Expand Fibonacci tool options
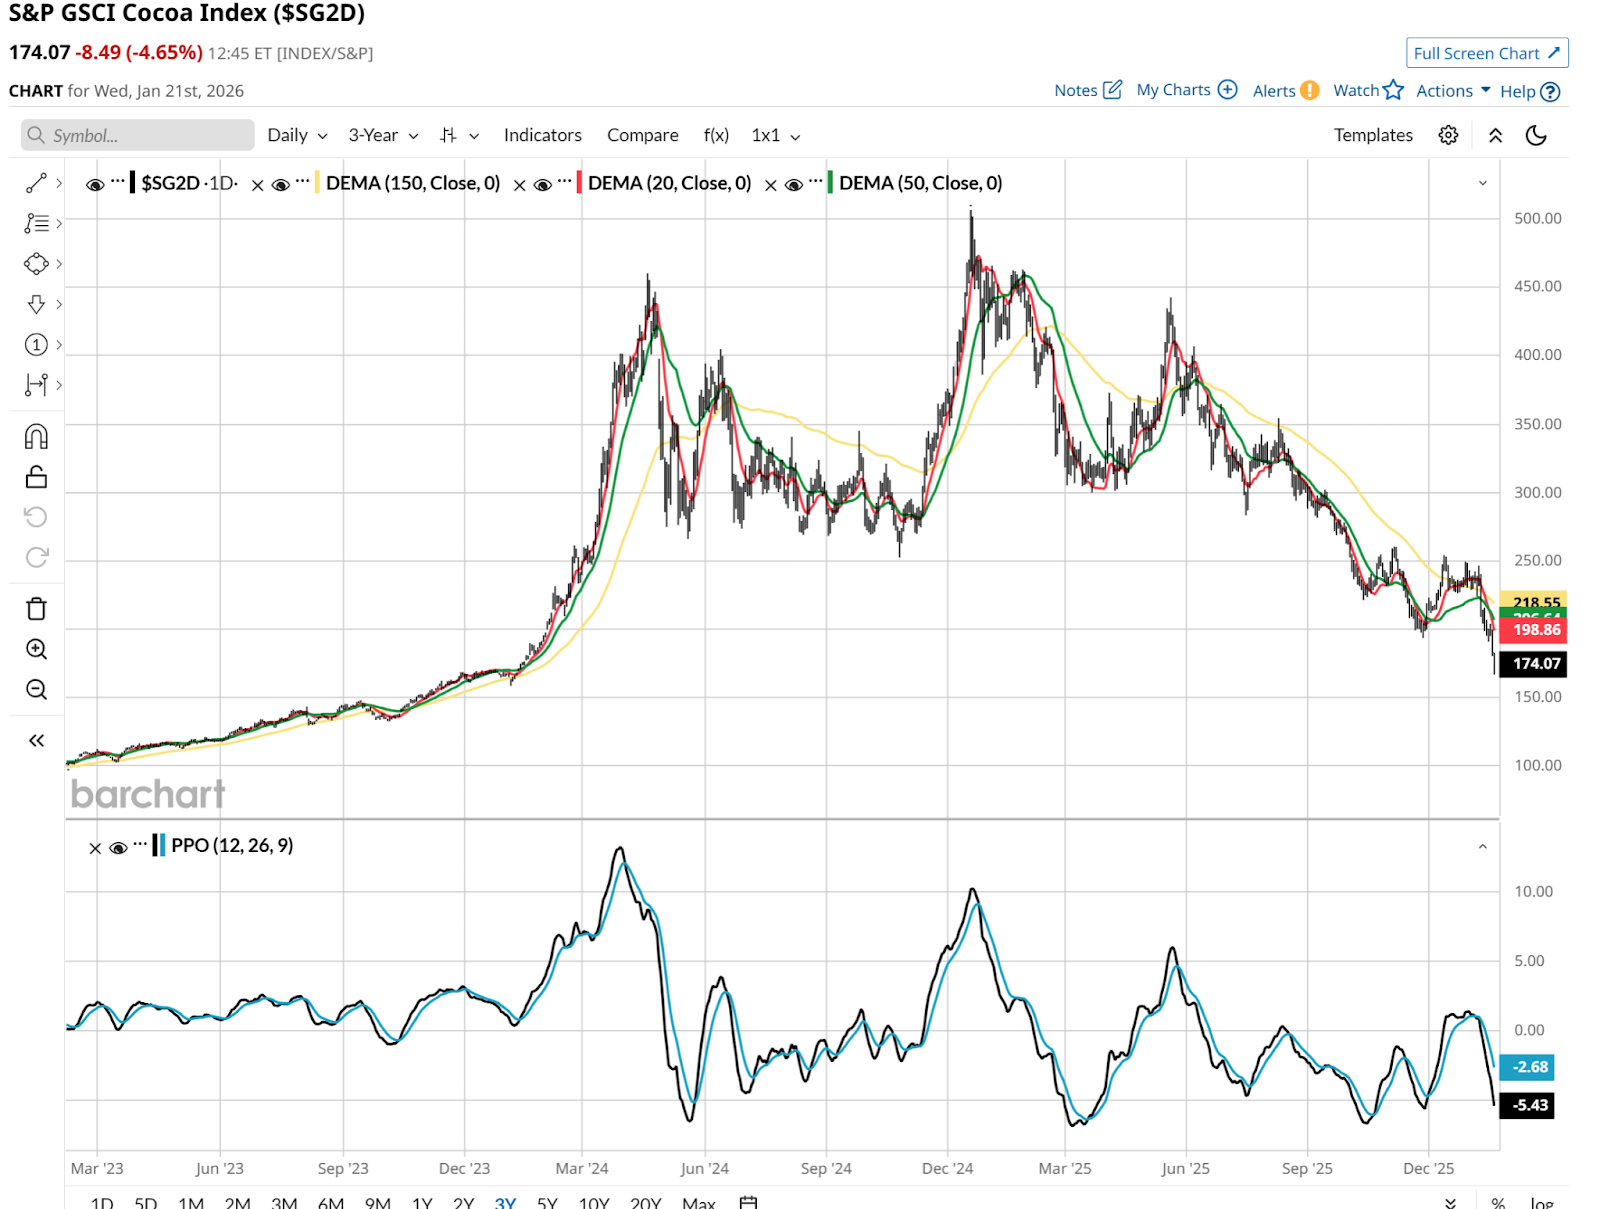 click(x=59, y=223)
